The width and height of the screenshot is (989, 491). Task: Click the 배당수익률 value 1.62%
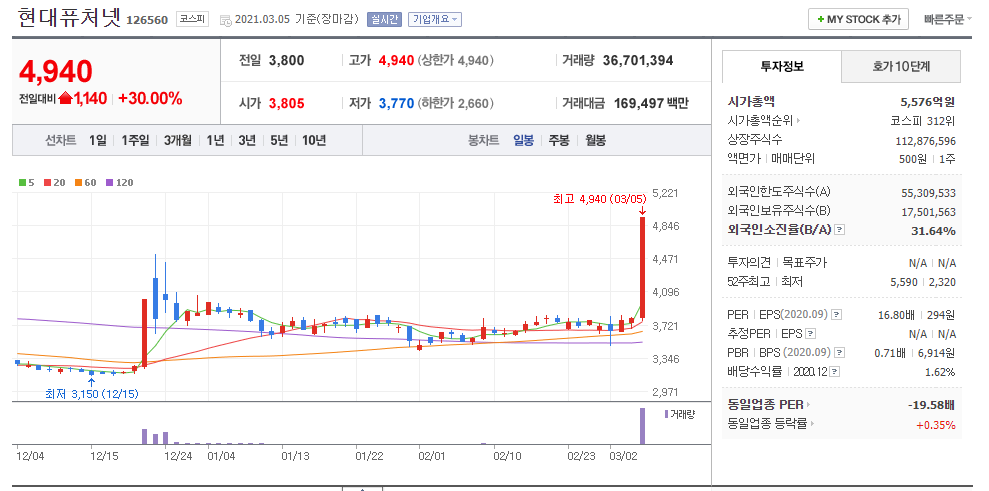940,372
